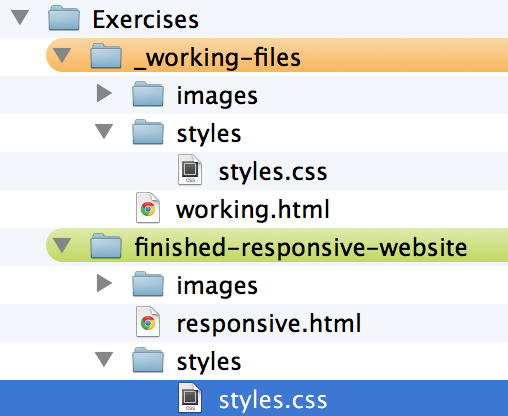The height and width of the screenshot is (416, 508).
Task: Collapse the Exercises folder disclosure triangle
Action: [x=20, y=18]
